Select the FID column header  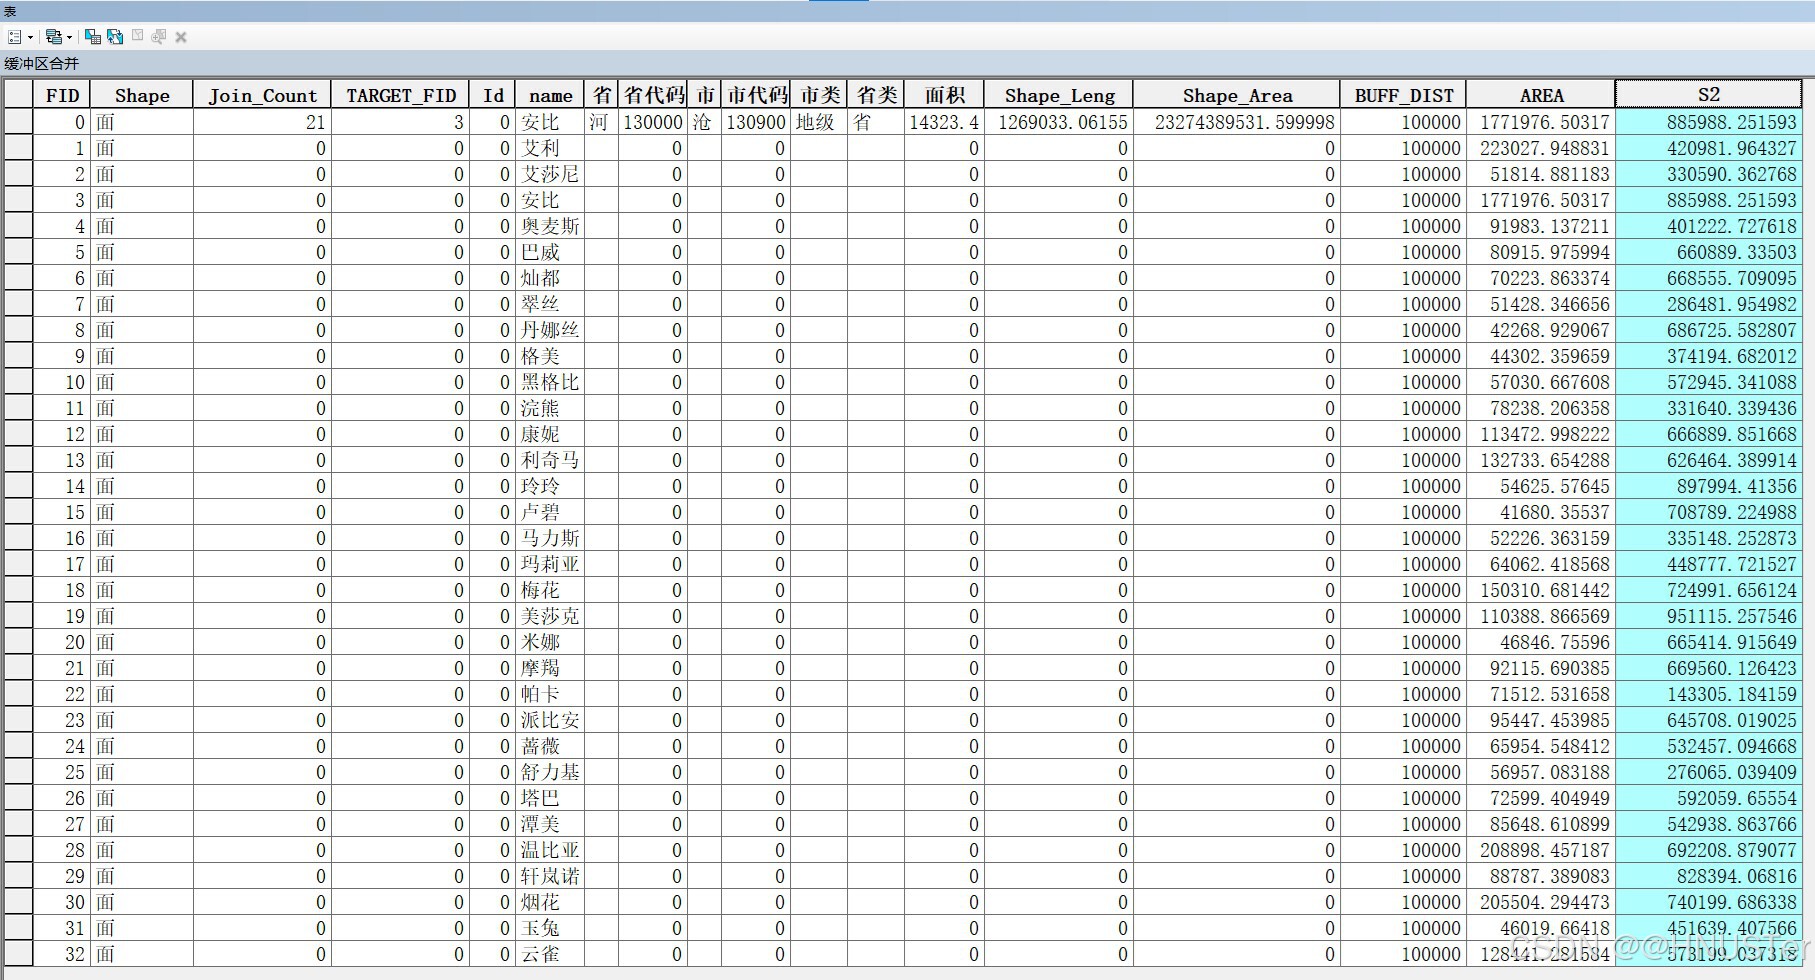pyautogui.click(x=62, y=95)
